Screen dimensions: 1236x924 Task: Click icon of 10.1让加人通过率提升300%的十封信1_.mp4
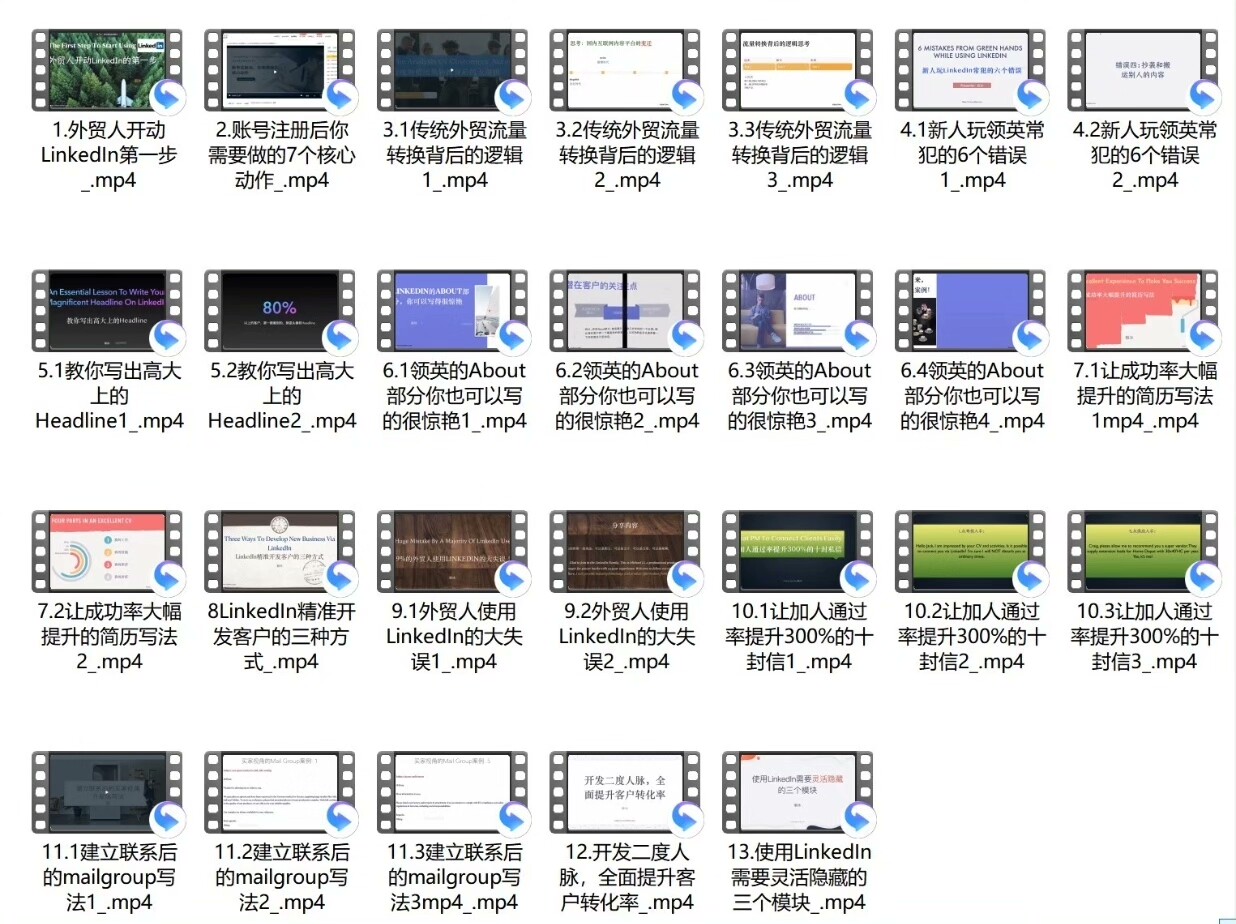[x=799, y=551]
